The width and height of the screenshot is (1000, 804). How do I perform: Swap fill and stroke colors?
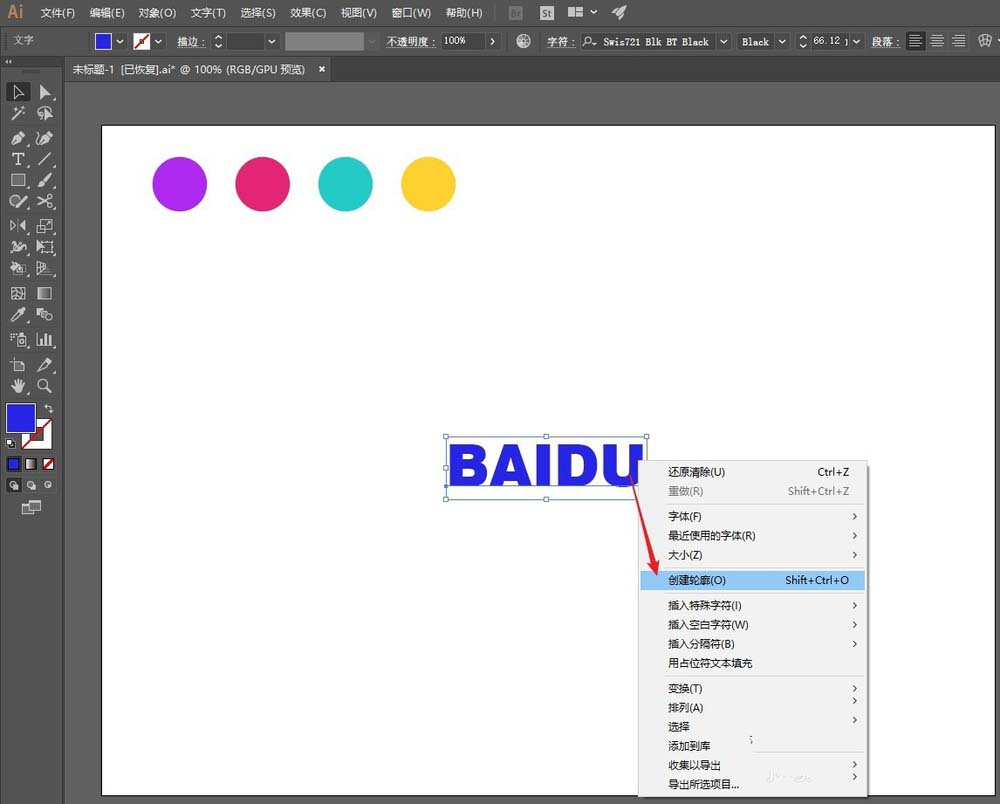(x=48, y=408)
